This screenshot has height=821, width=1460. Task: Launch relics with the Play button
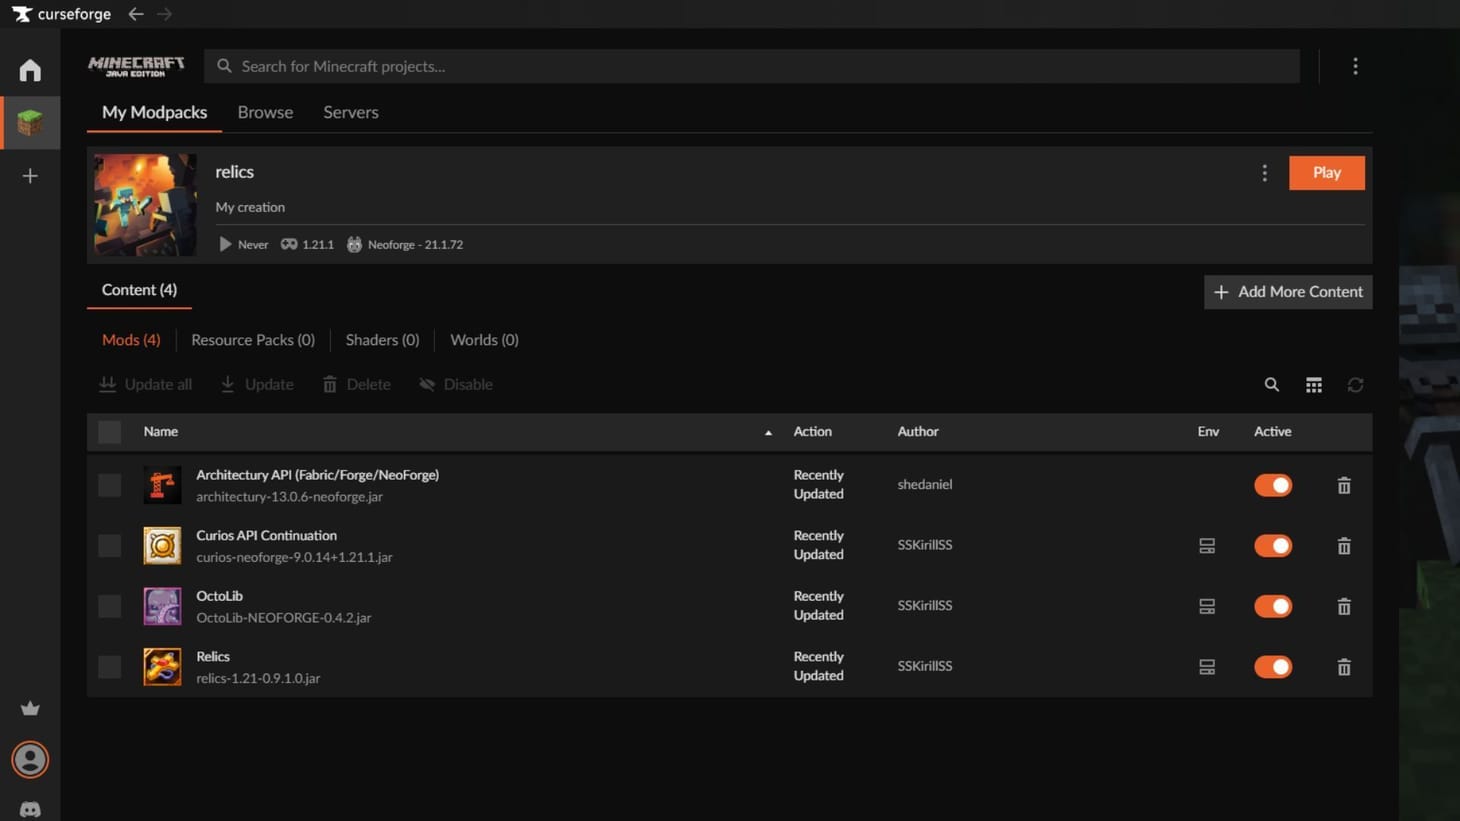[x=1326, y=172]
